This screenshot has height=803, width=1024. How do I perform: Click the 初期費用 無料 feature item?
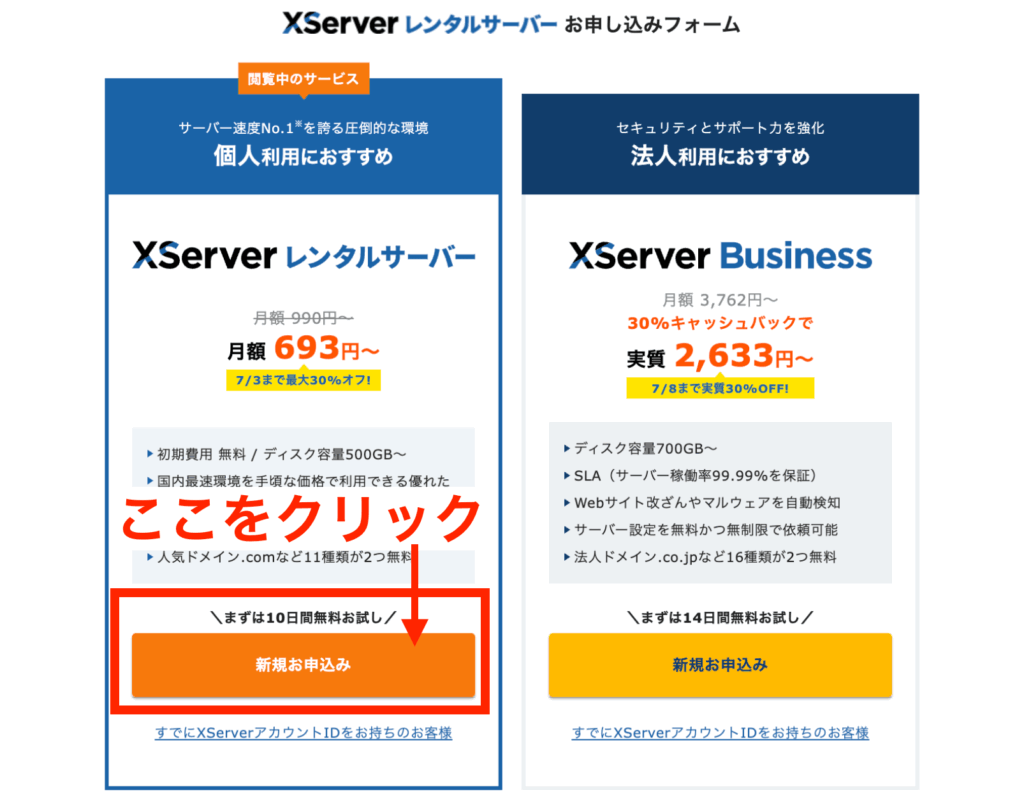coord(276,454)
